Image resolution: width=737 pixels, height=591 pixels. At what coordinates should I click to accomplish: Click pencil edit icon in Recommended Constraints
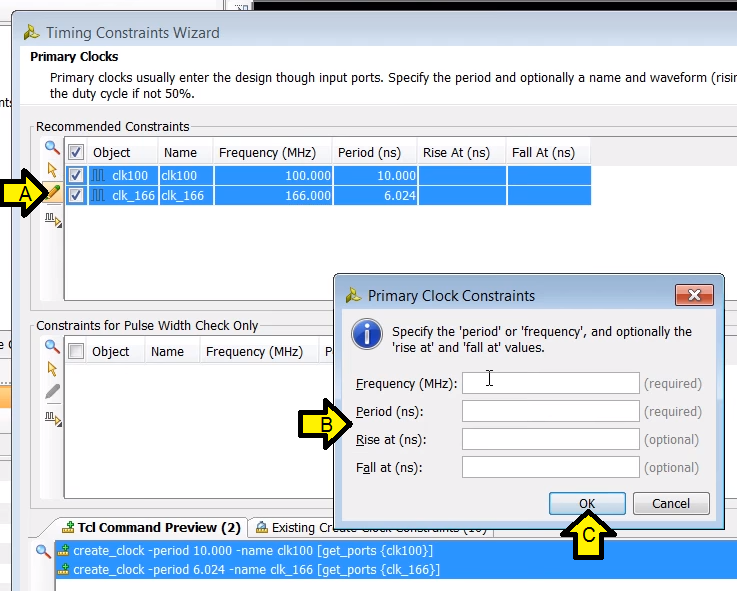click(x=53, y=192)
